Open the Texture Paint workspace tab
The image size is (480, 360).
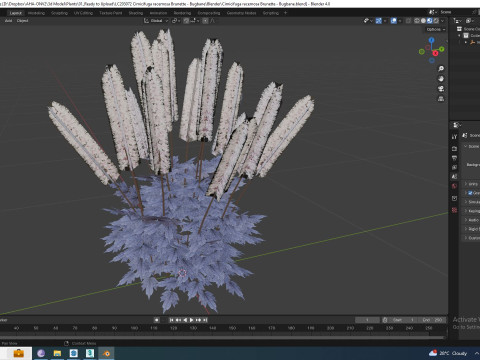tap(111, 13)
